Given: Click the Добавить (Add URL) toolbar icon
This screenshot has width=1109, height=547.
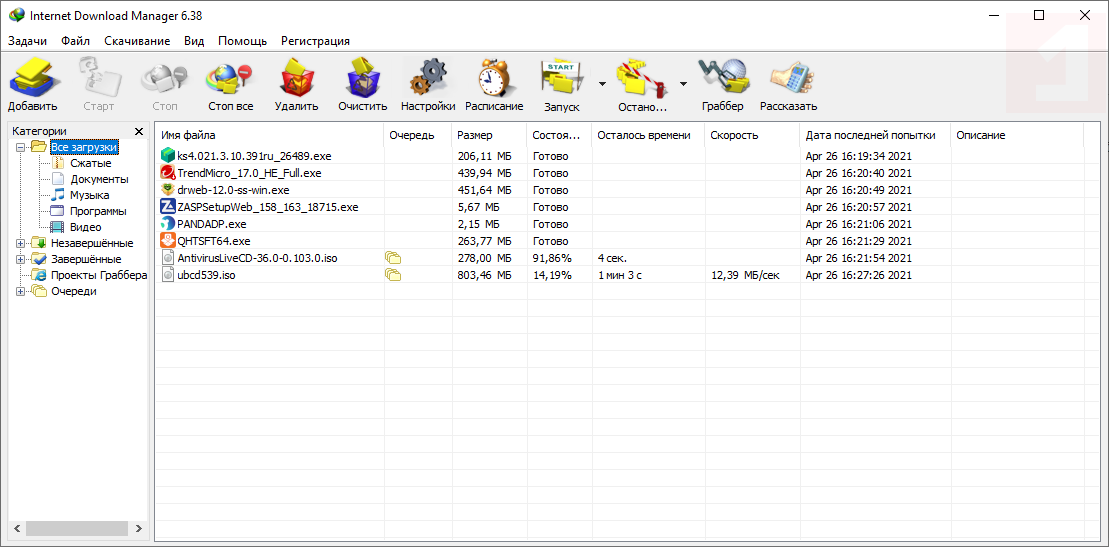Looking at the screenshot, I should pos(33,78).
